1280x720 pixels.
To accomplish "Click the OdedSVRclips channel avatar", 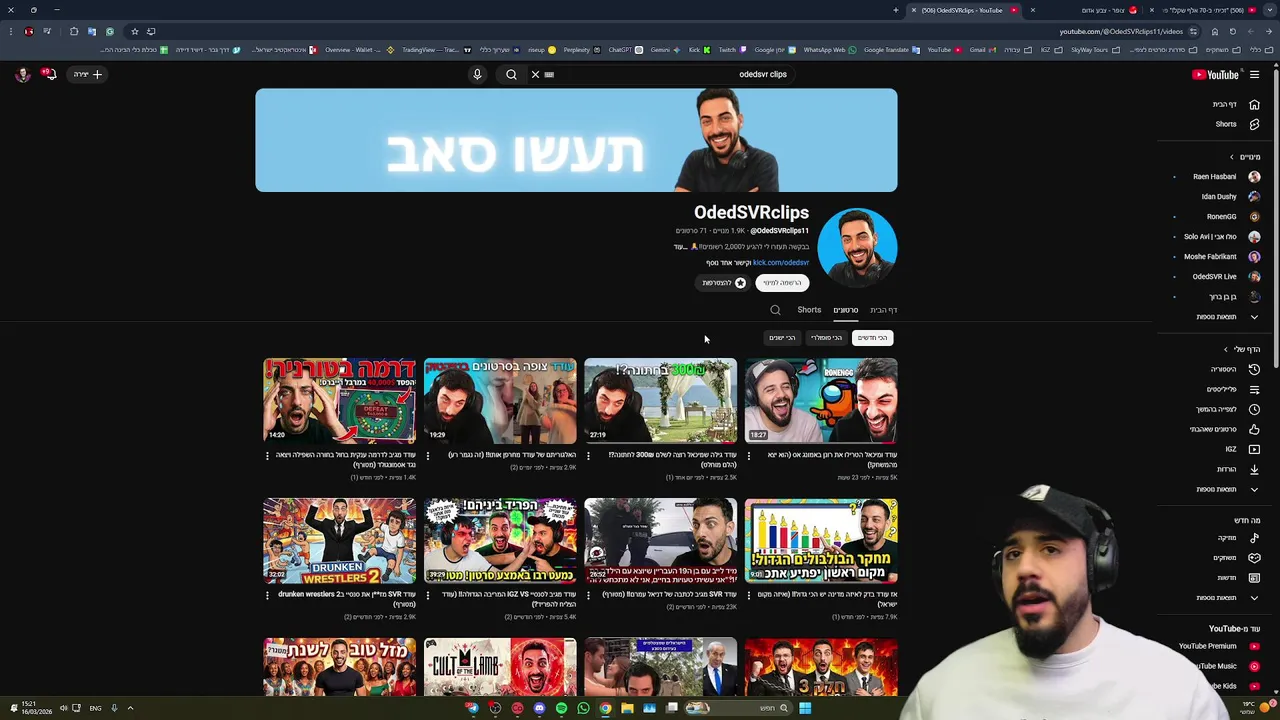I will tap(857, 247).
